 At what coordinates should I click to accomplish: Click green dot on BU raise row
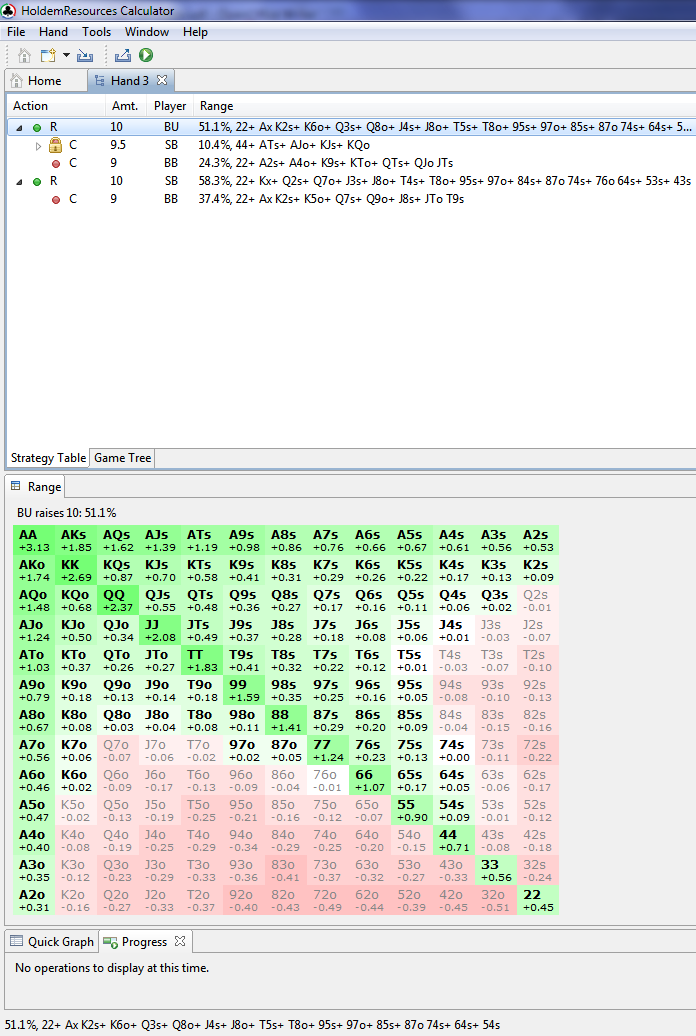point(37,128)
